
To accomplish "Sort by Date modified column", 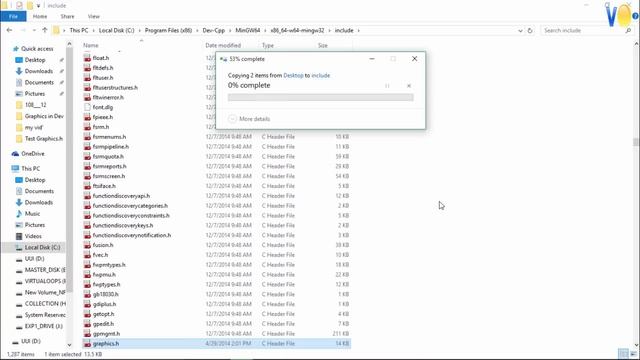I will [x=223, y=45].
